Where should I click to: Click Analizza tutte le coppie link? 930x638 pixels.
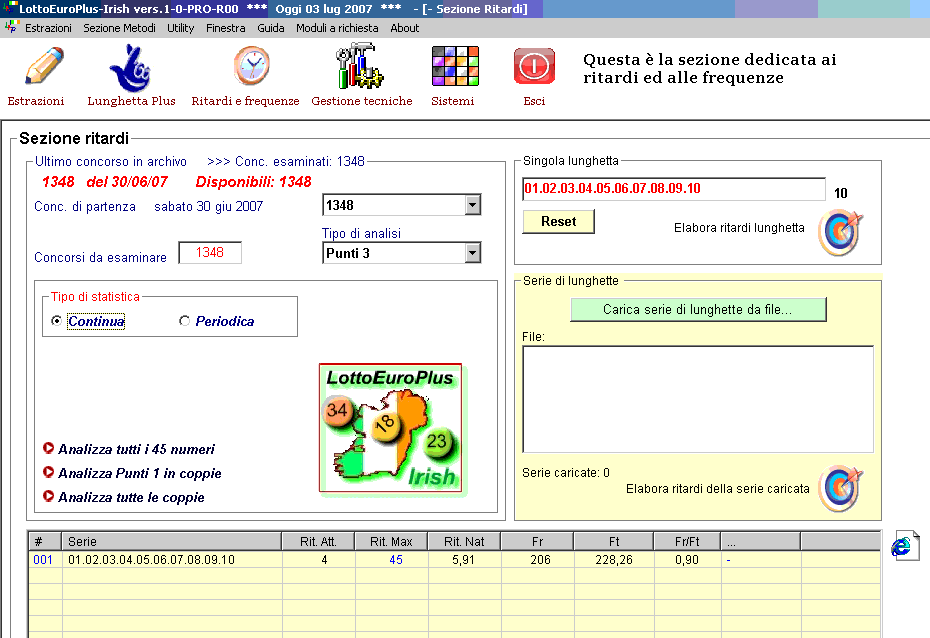(x=131, y=497)
